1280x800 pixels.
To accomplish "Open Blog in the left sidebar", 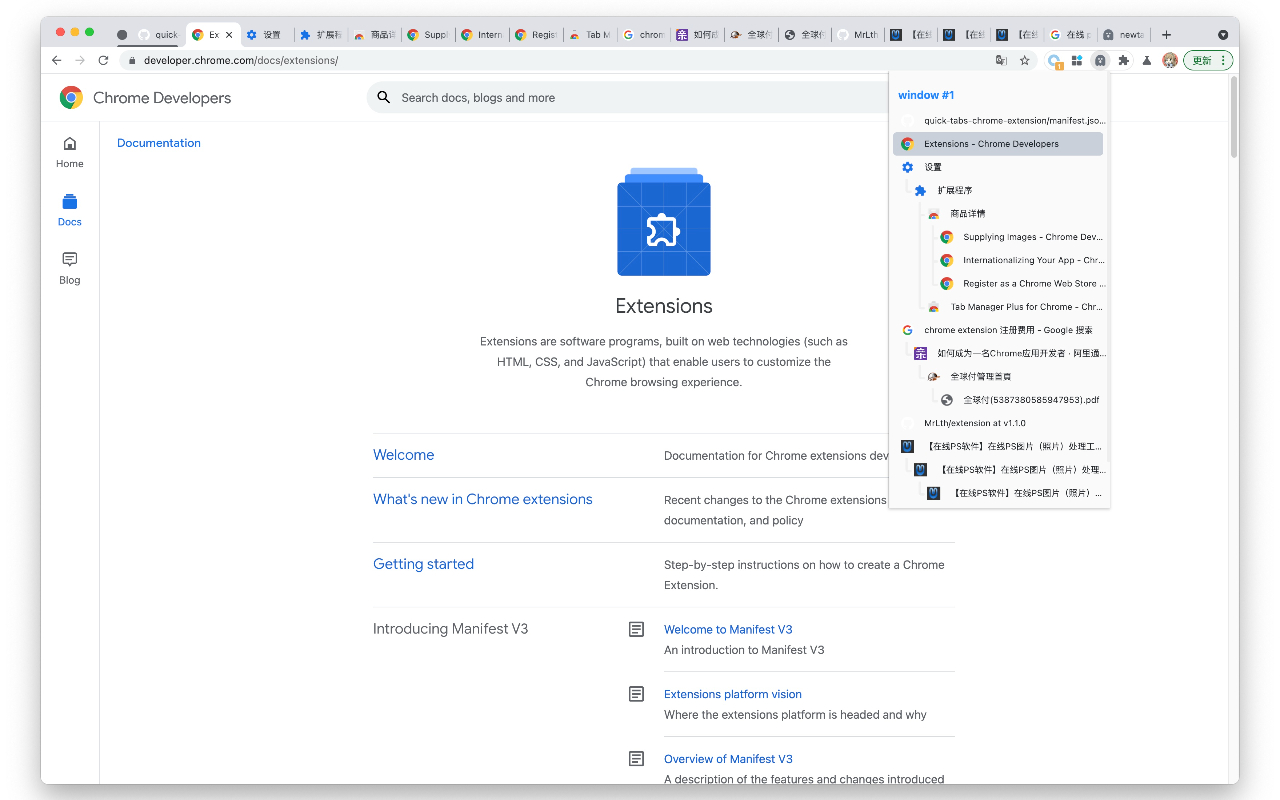I will (x=70, y=268).
